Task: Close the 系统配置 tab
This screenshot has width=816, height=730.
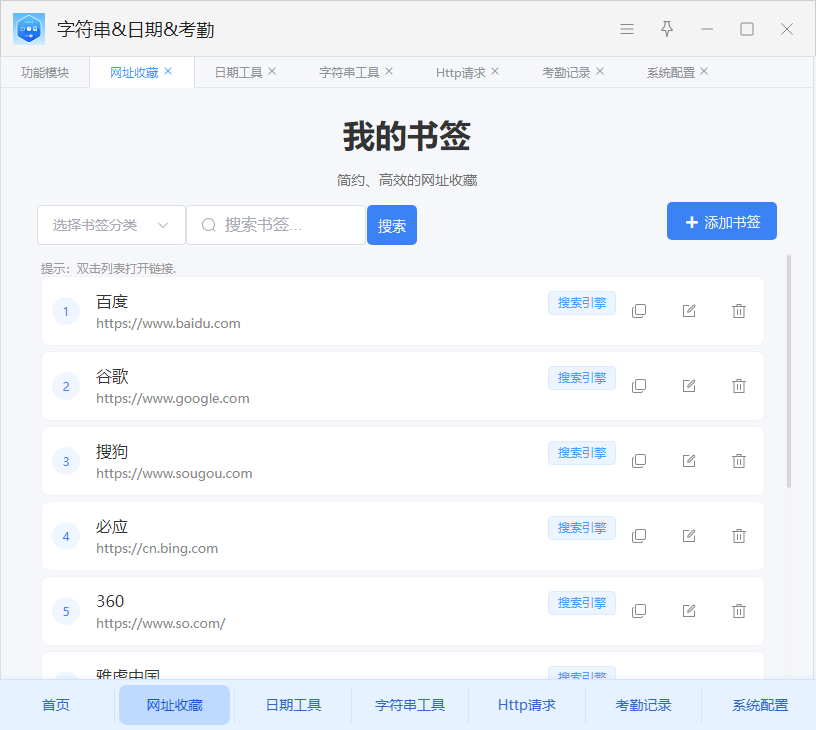Action: (x=704, y=71)
